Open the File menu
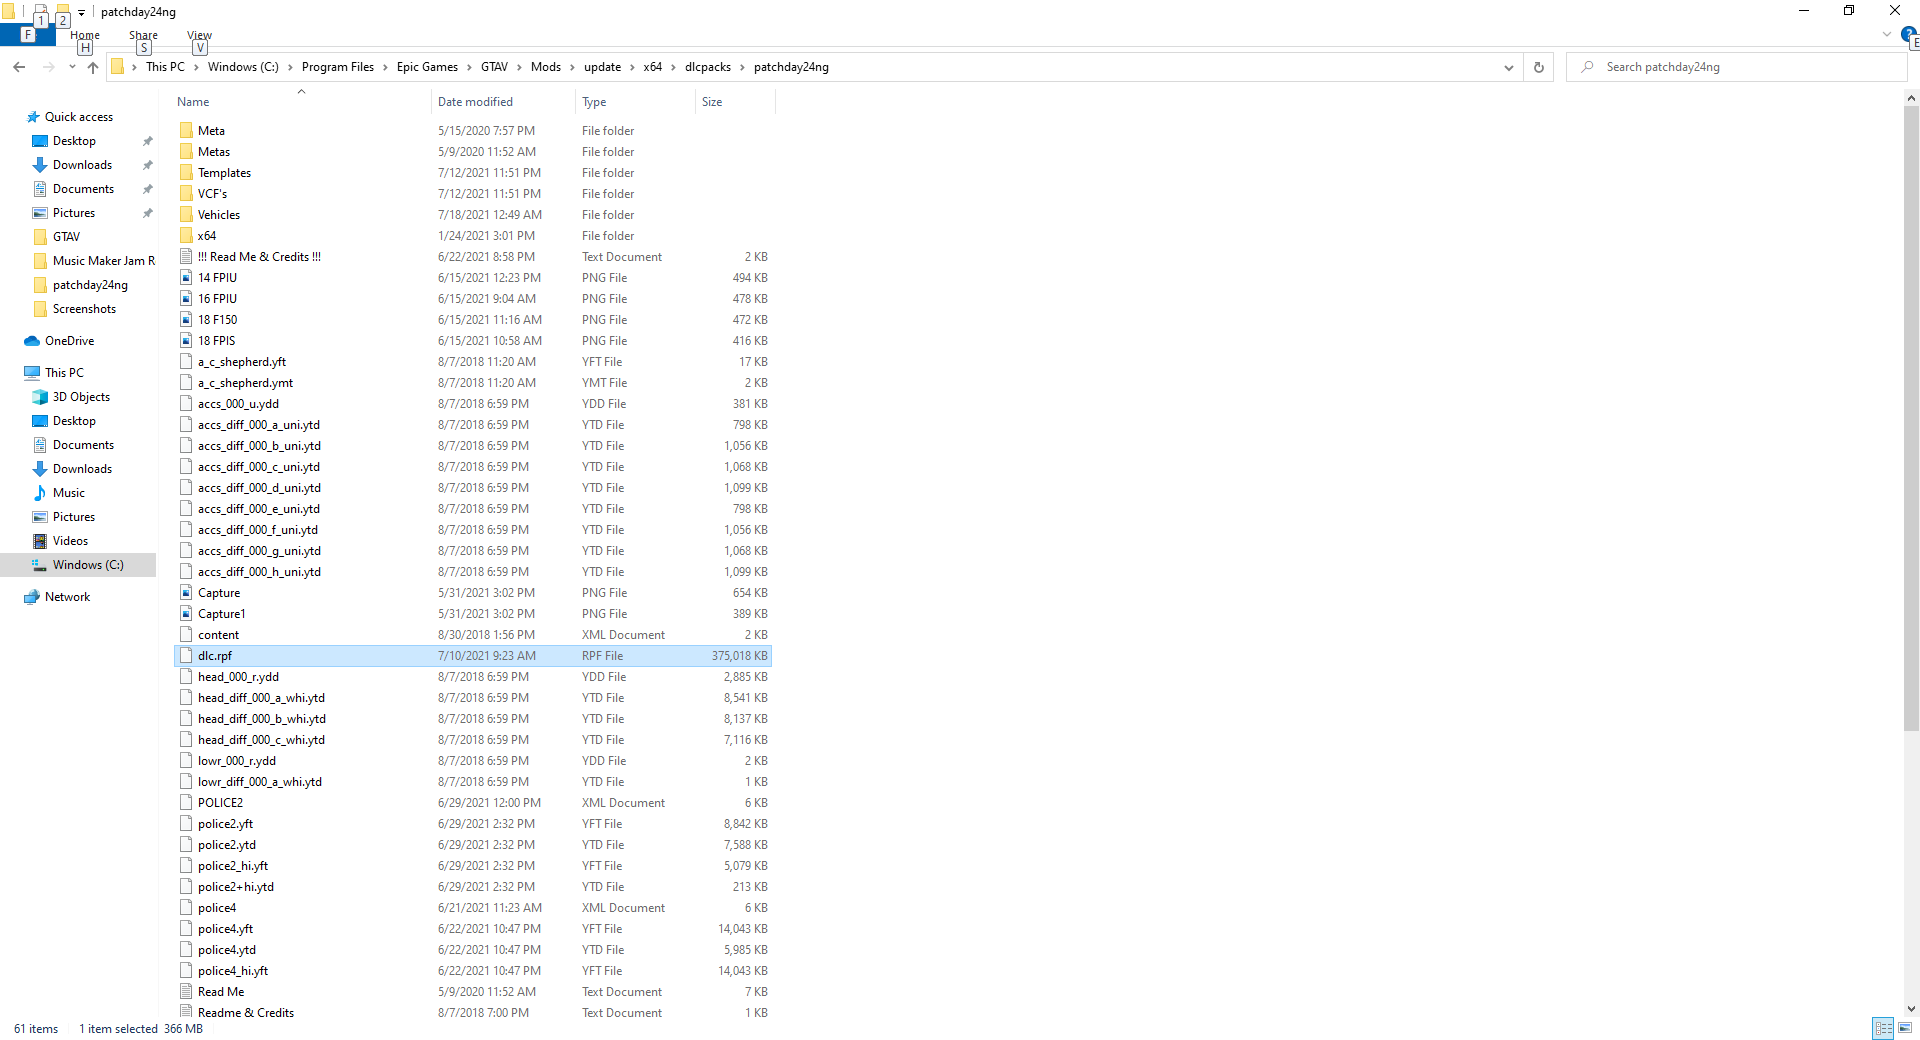The width and height of the screenshot is (1920, 1040). [x=27, y=35]
